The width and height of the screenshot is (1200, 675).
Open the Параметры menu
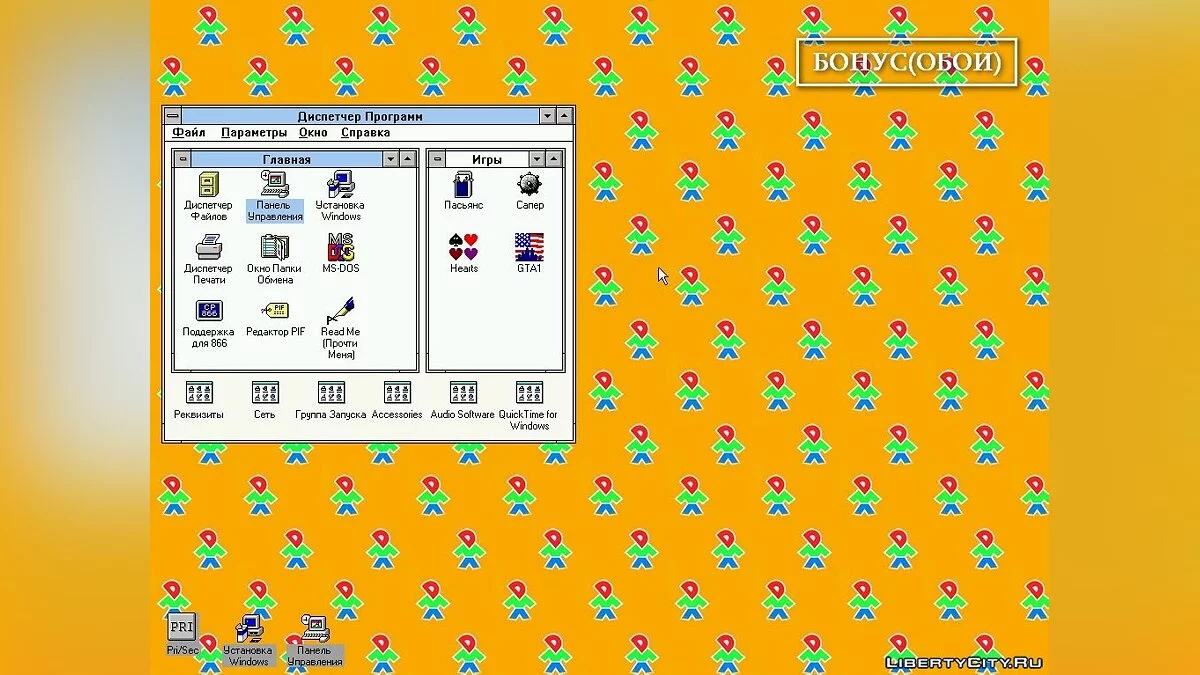click(x=254, y=133)
